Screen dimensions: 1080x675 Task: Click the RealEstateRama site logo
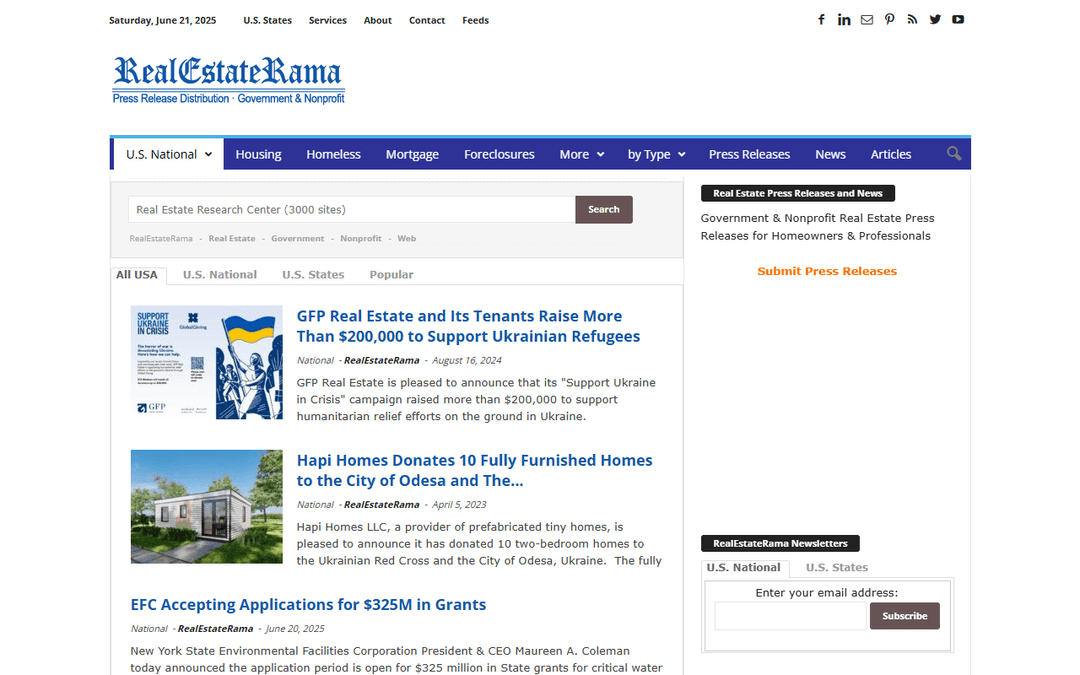point(229,80)
